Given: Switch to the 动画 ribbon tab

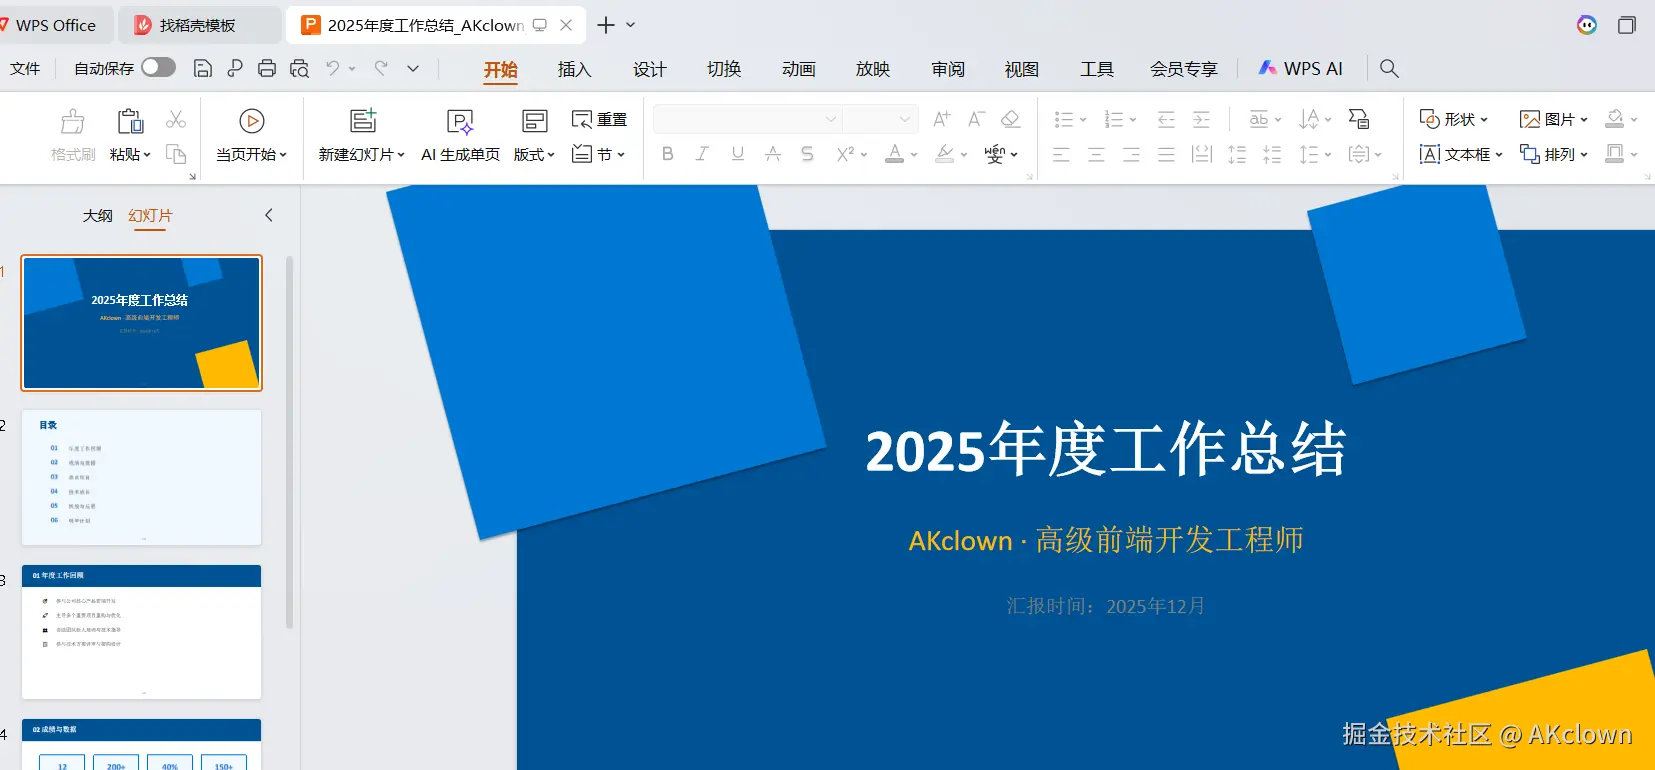Looking at the screenshot, I should click(799, 69).
